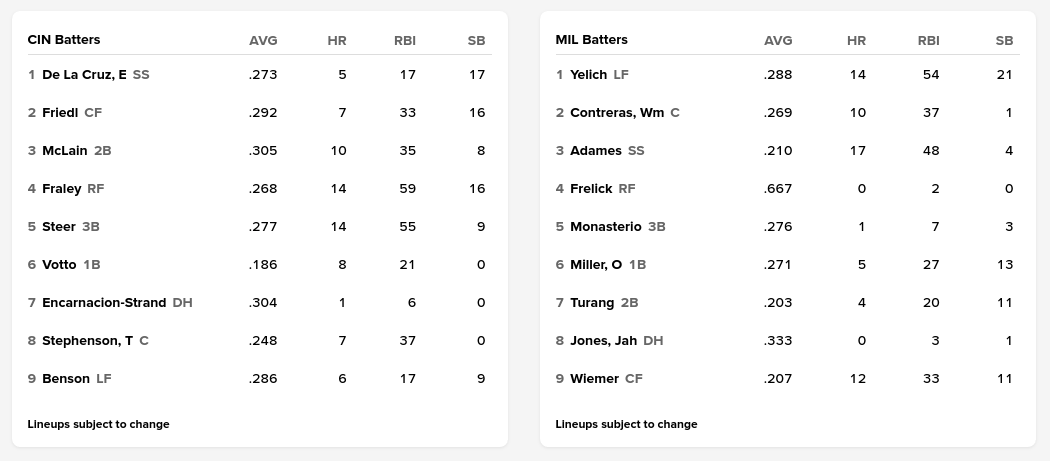Click Yelich in MIL batters
This screenshot has height=461, width=1050.
(588, 75)
